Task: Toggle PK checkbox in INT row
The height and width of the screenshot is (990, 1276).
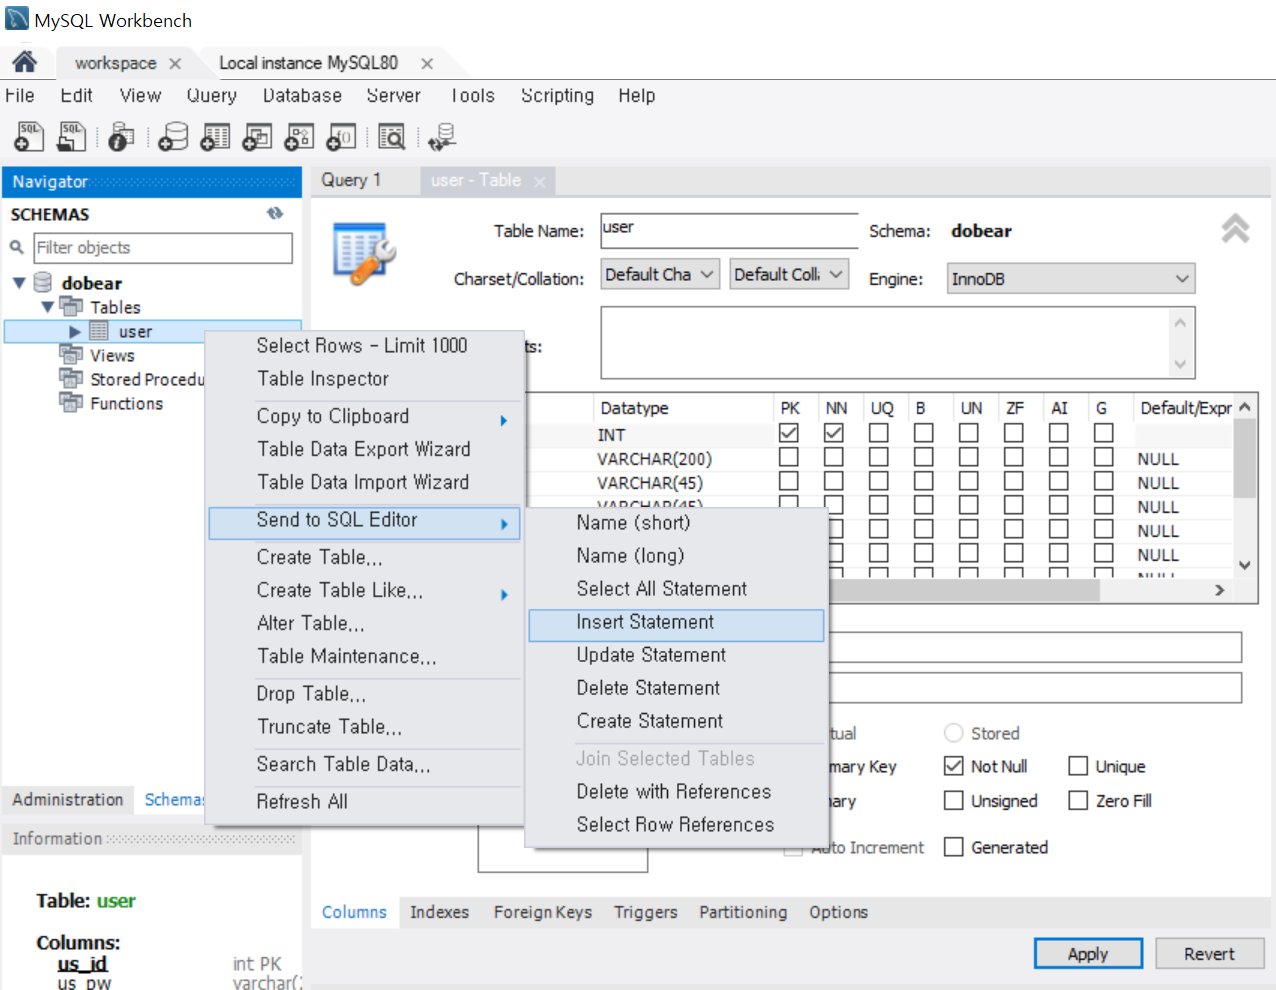Action: click(789, 433)
